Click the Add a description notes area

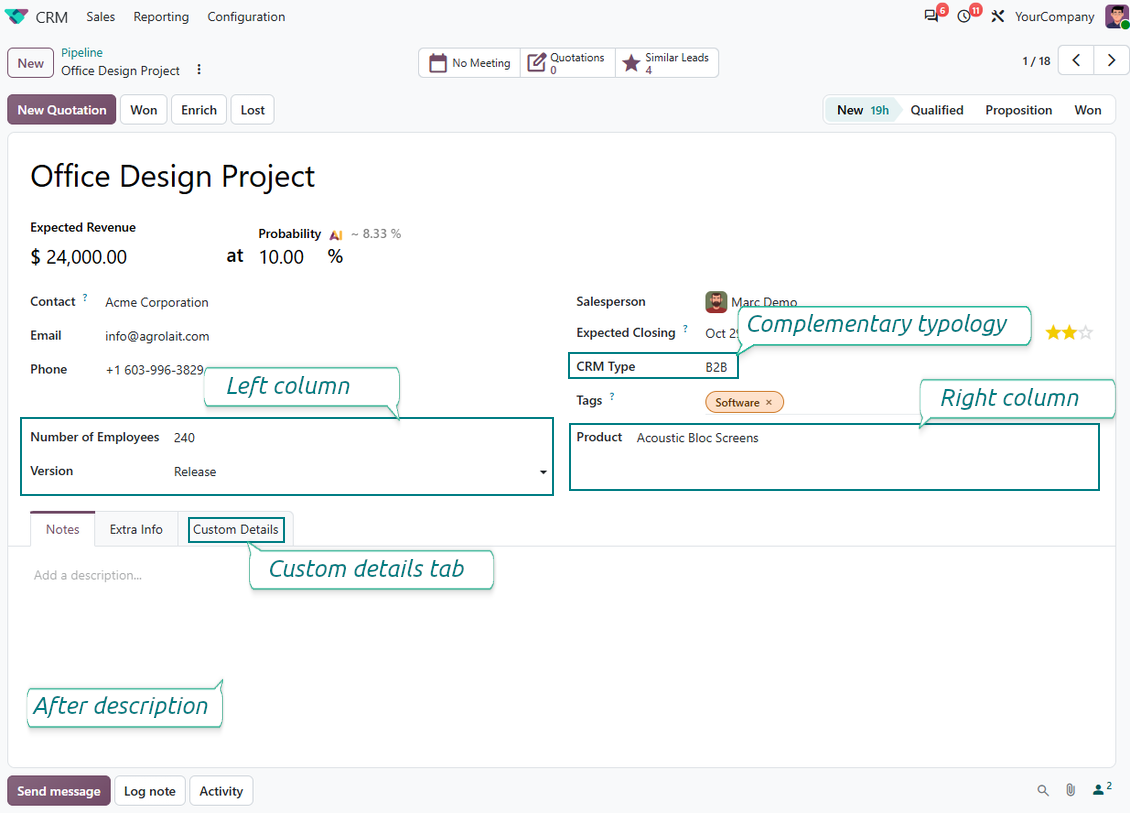coord(88,575)
